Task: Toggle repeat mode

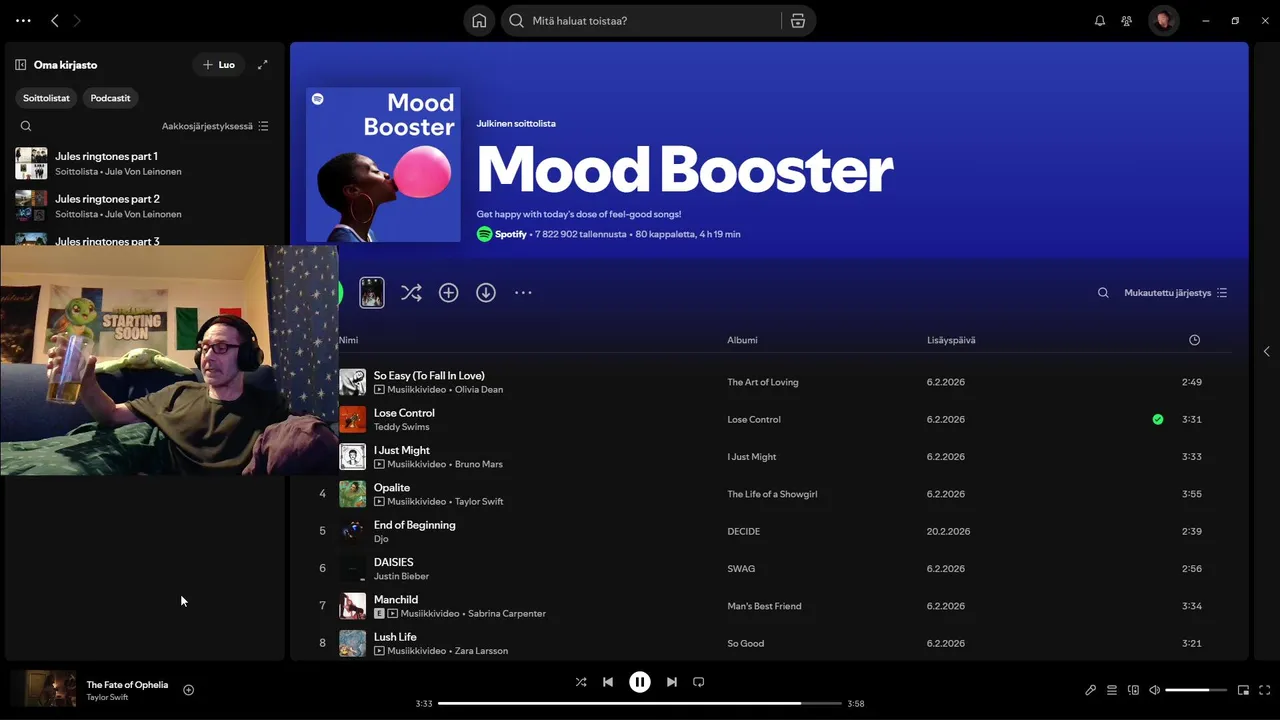Action: tap(699, 682)
